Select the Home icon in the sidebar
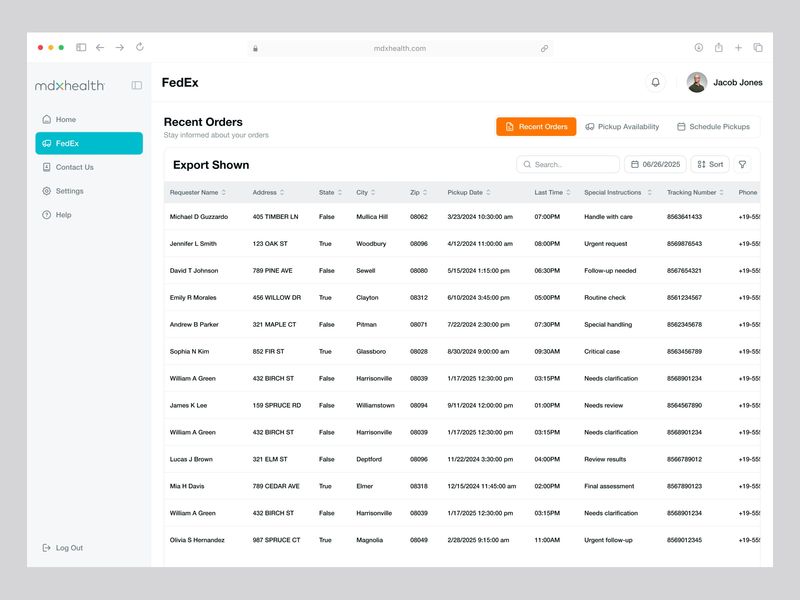The height and width of the screenshot is (600, 800). [46, 119]
